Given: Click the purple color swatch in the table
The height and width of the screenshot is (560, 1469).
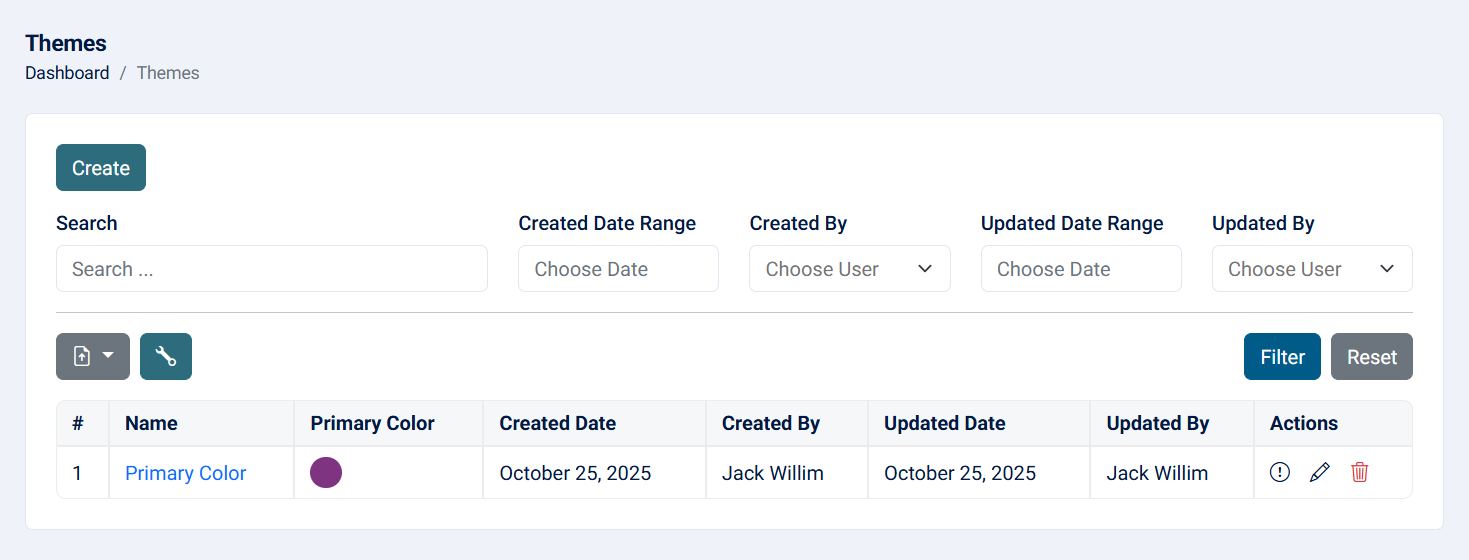Looking at the screenshot, I should (326, 473).
